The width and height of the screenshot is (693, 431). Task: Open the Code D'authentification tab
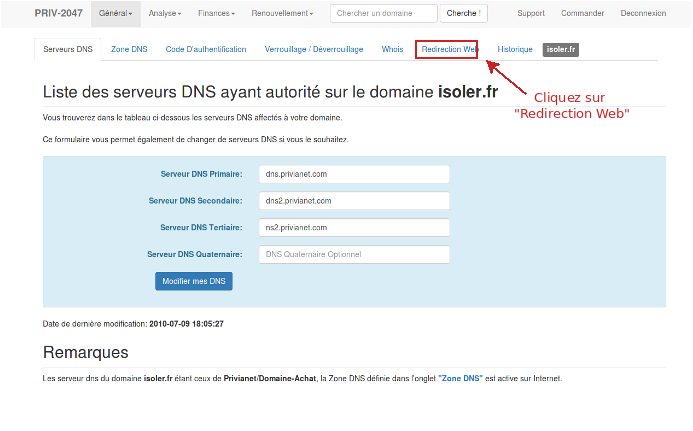[x=206, y=50]
